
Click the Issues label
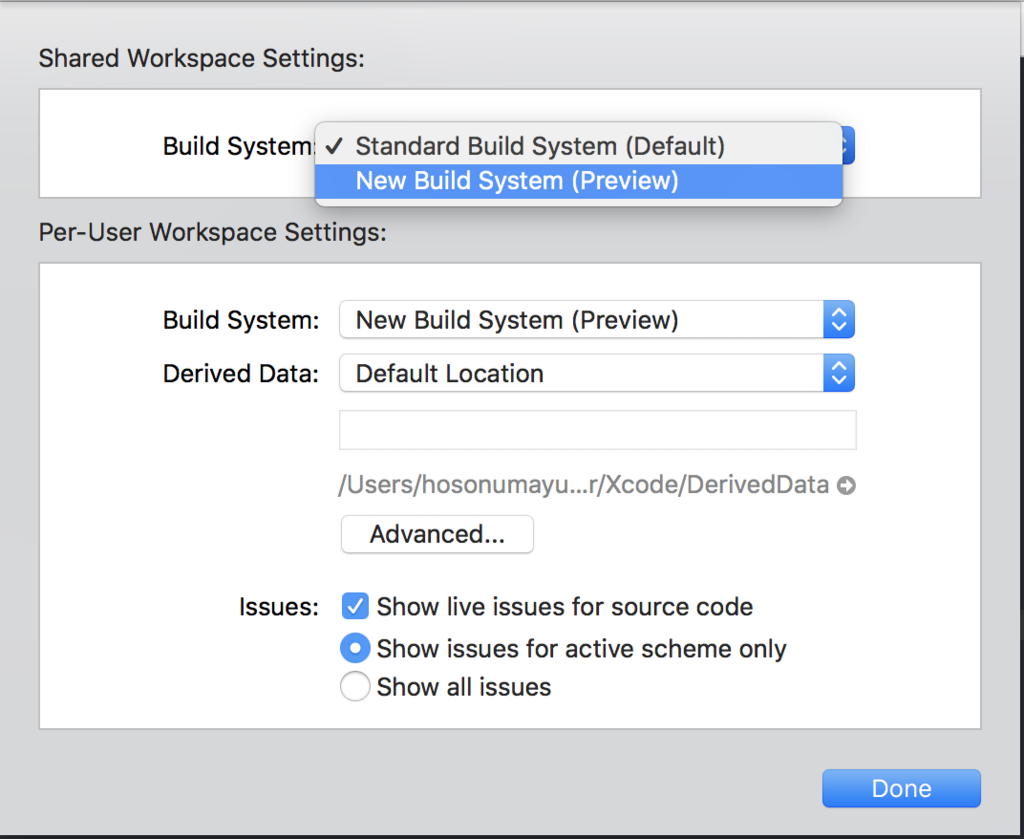click(x=279, y=607)
